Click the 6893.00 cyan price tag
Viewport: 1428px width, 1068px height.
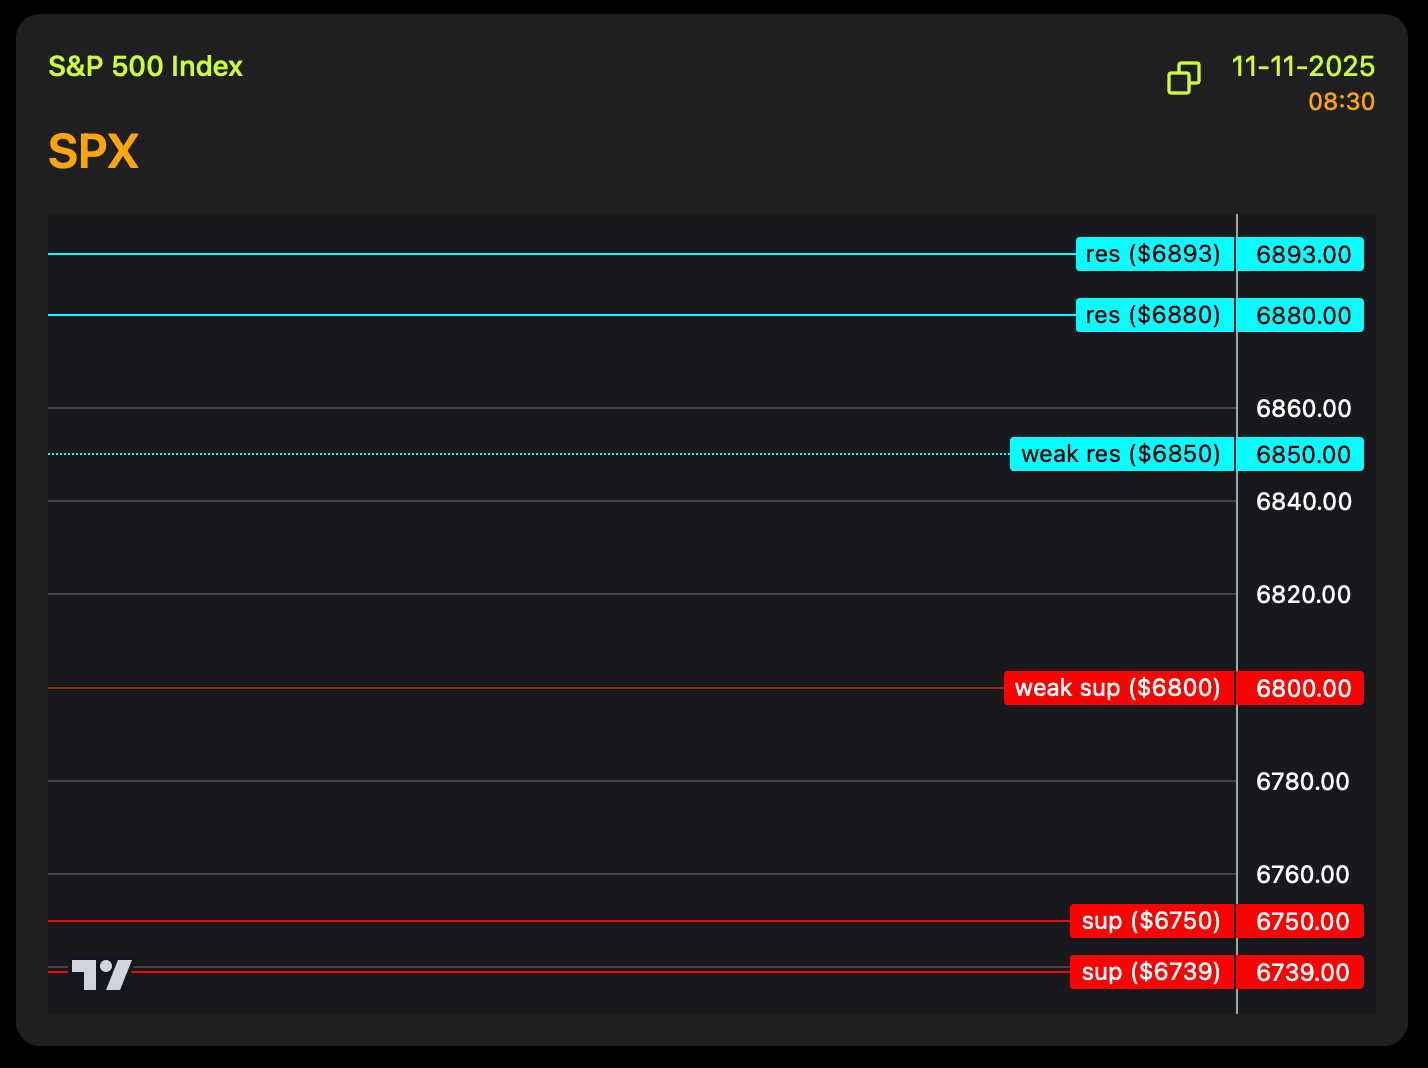click(1302, 255)
